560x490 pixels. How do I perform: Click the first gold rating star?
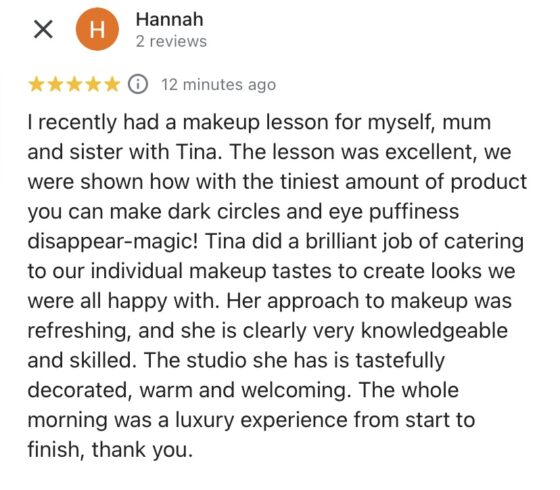tap(36, 85)
